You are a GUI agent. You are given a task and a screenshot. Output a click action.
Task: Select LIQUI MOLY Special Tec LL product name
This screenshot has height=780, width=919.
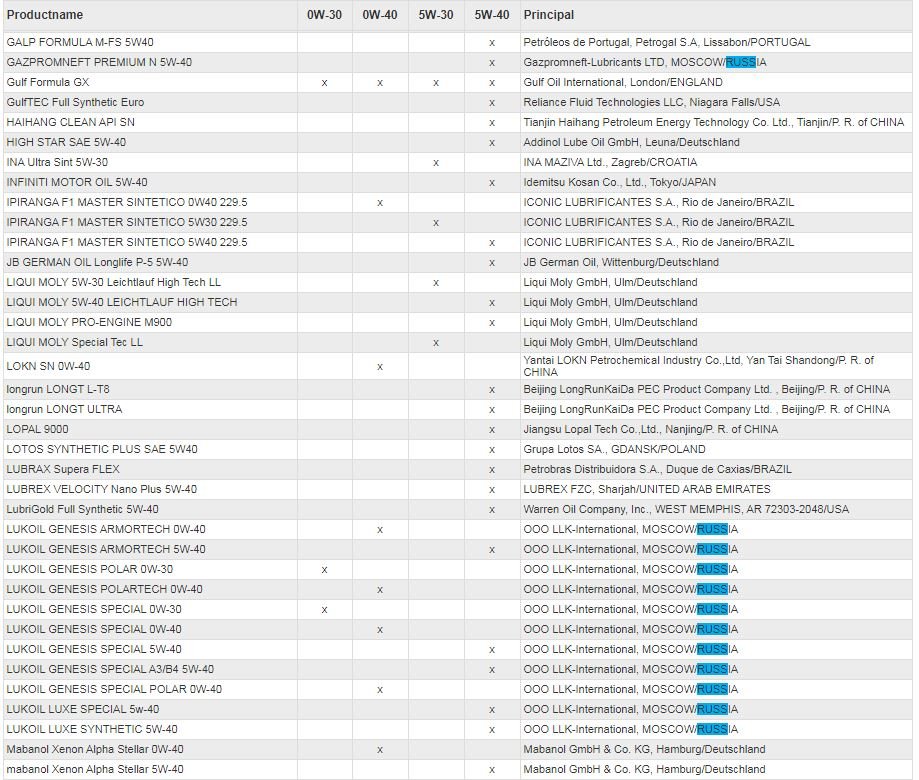click(x=74, y=342)
